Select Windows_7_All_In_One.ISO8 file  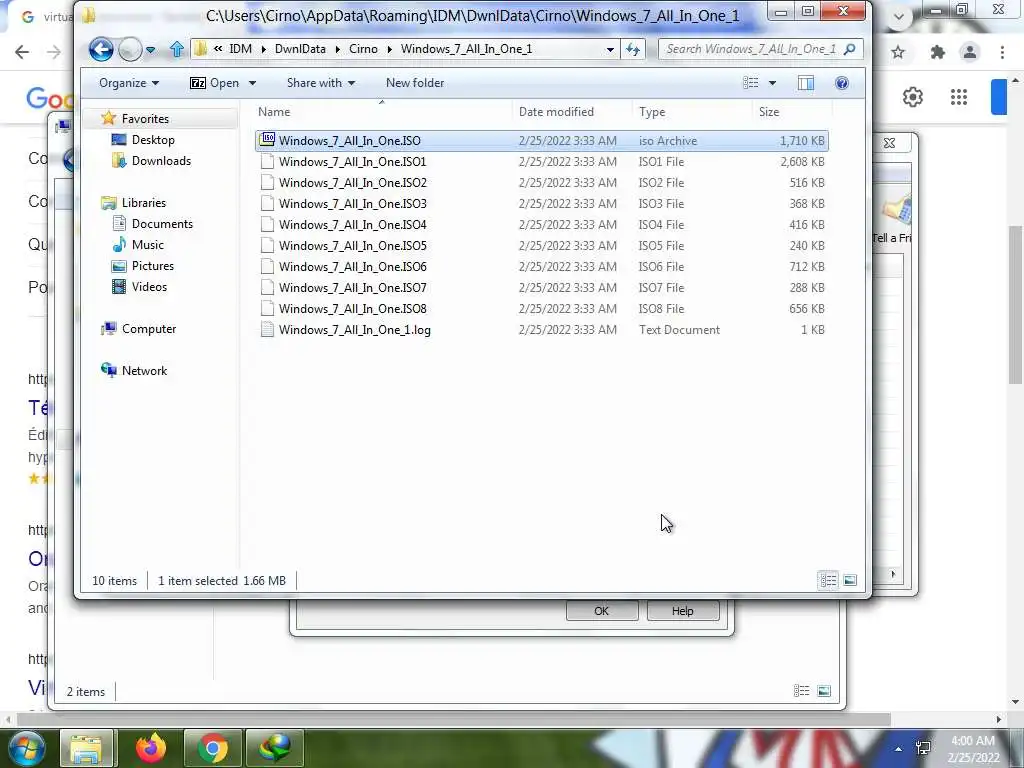tap(541, 308)
